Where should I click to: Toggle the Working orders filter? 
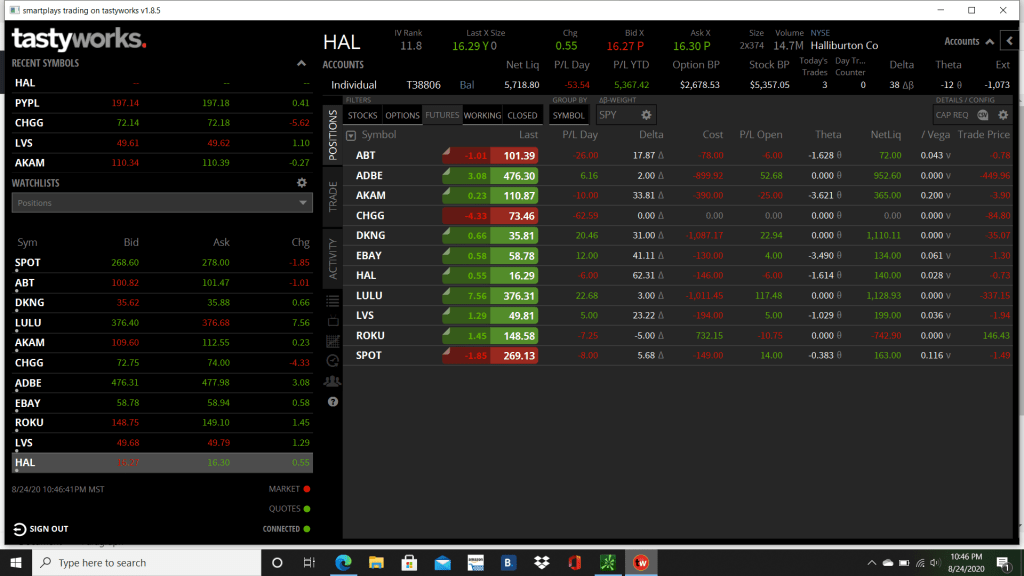(482, 115)
